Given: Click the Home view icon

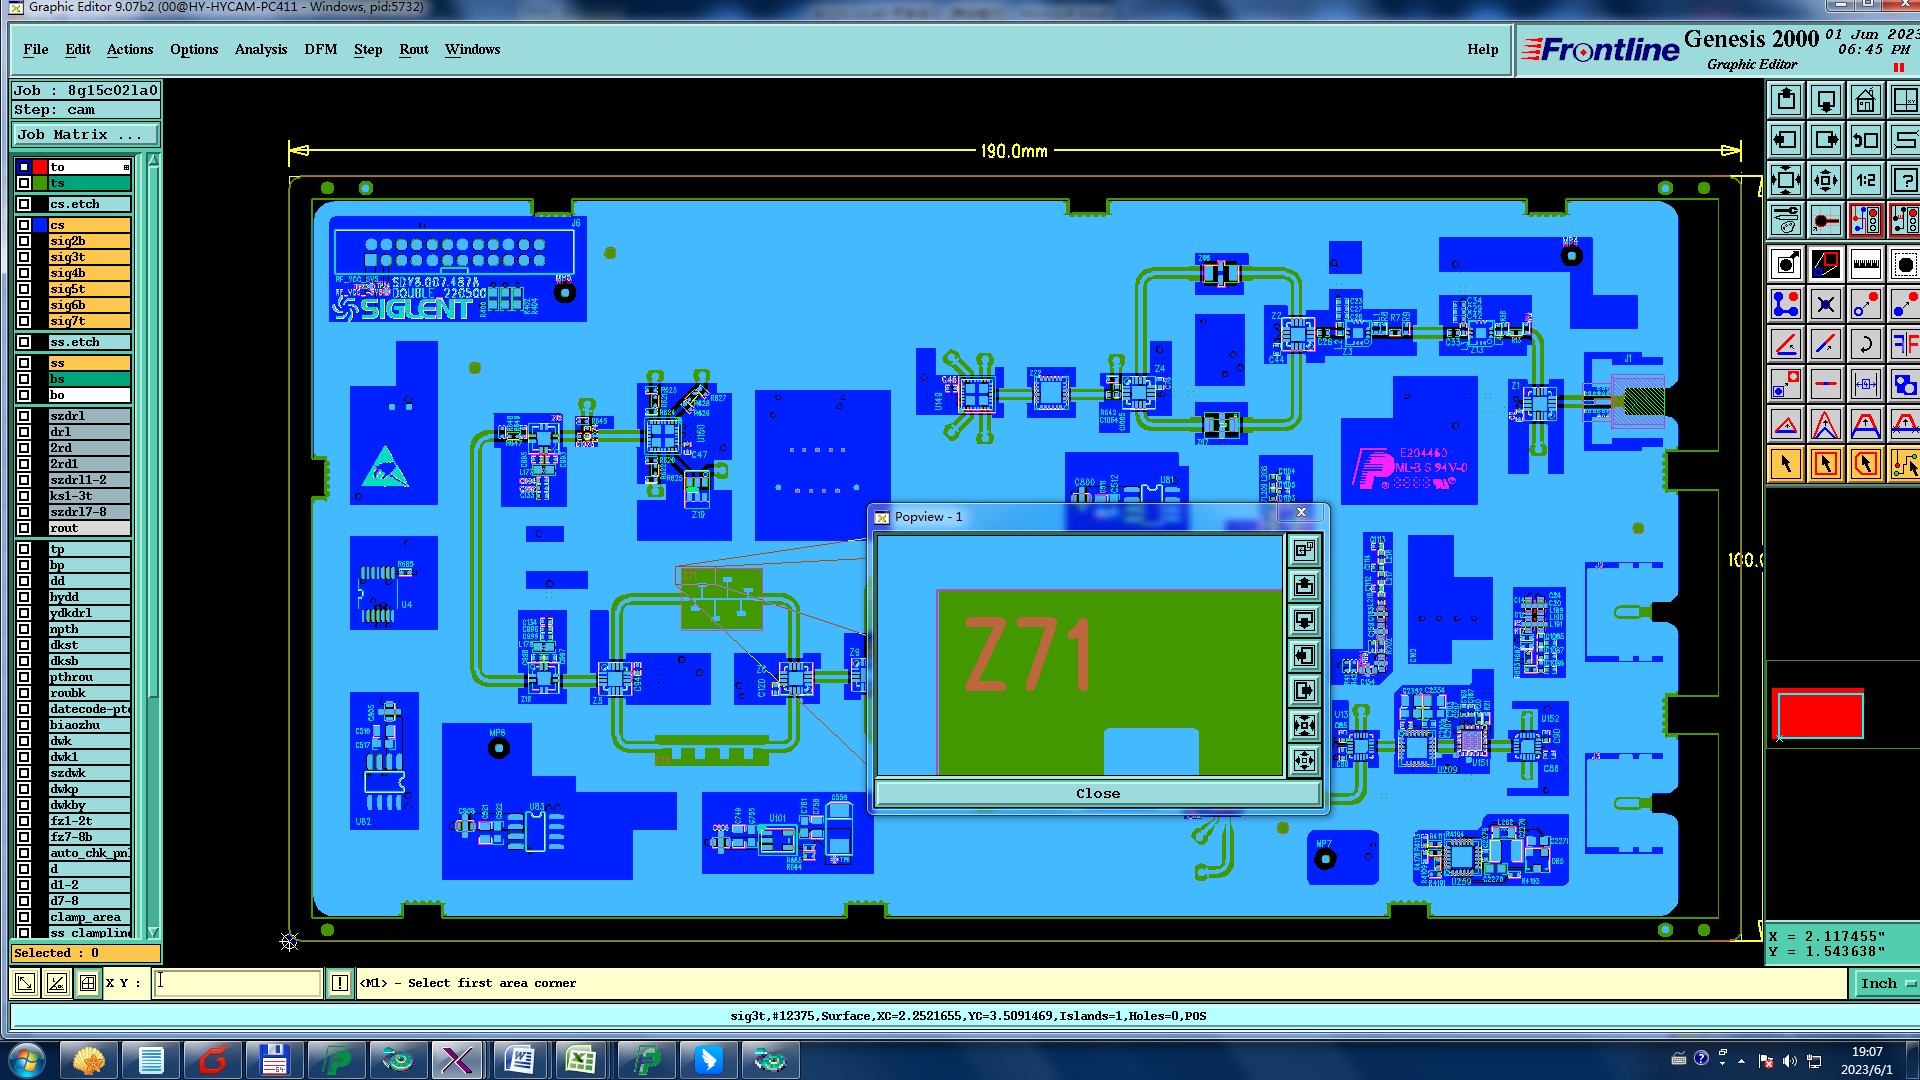Looking at the screenshot, I should point(1865,100).
